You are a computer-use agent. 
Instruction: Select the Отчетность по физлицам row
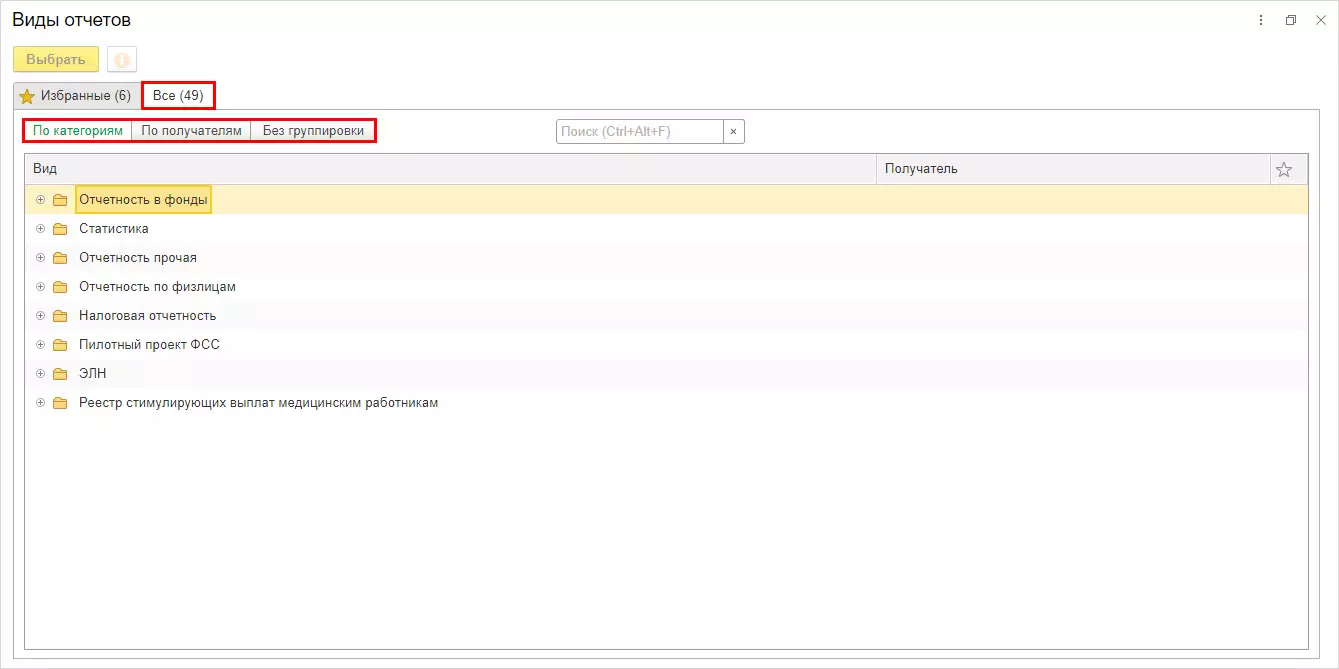[666, 287]
